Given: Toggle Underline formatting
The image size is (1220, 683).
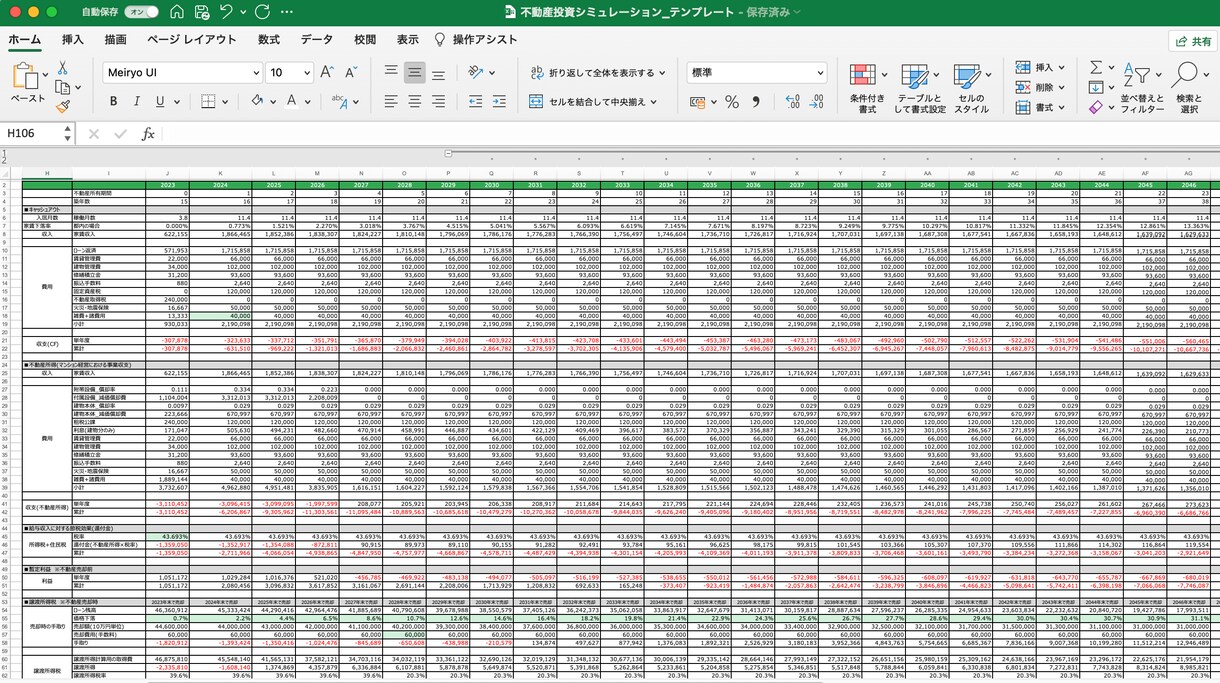Looking at the screenshot, I should point(160,102).
